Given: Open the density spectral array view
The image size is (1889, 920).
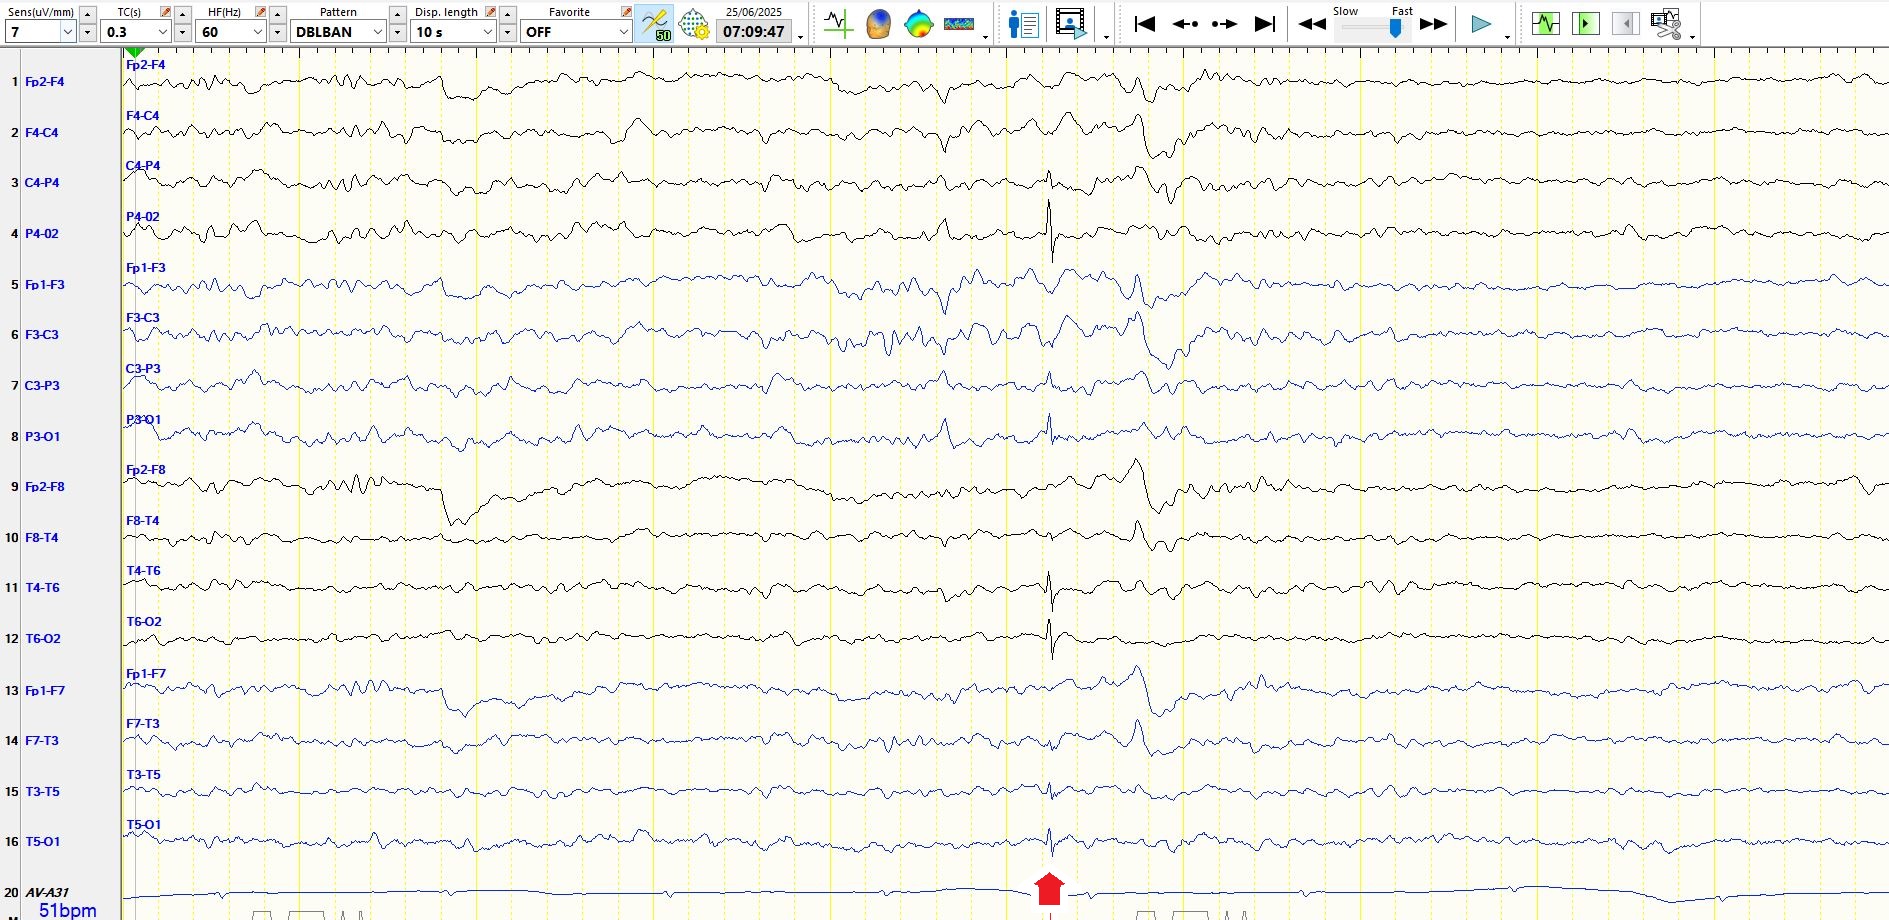Looking at the screenshot, I should click(959, 23).
